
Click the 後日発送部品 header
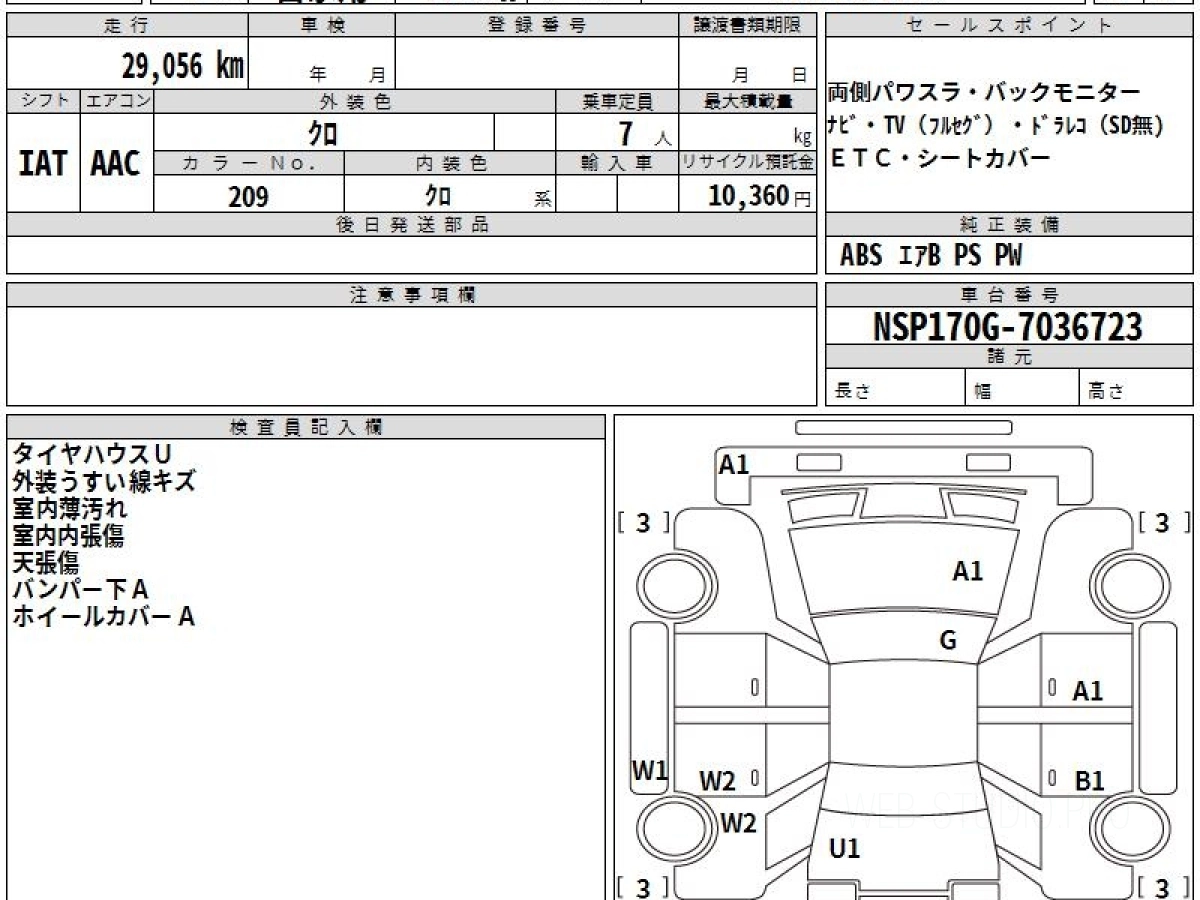412,225
